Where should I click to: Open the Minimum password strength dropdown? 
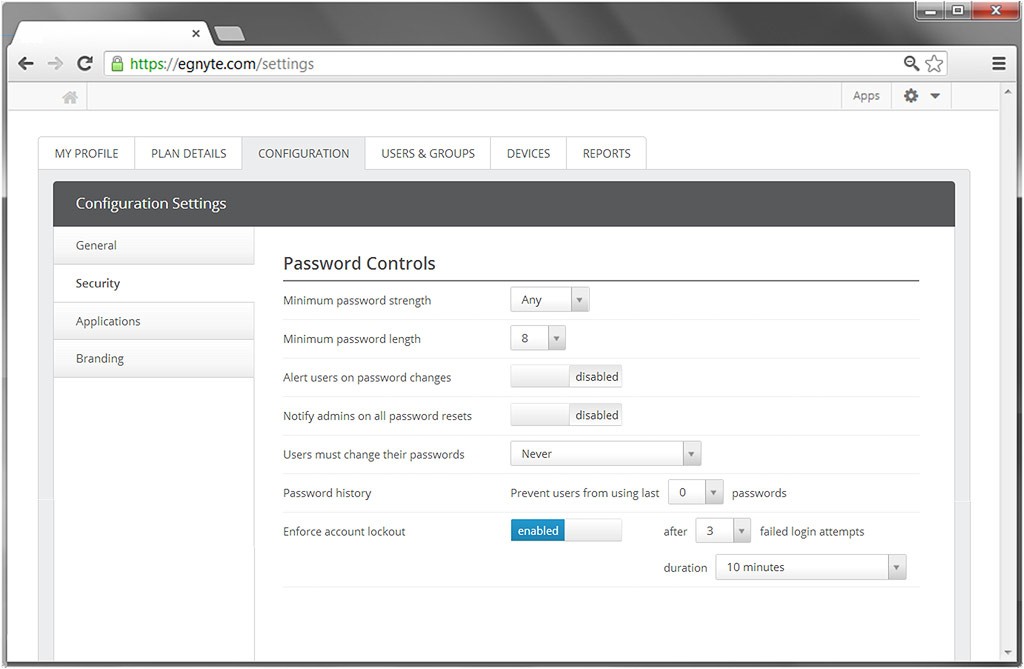[549, 300]
